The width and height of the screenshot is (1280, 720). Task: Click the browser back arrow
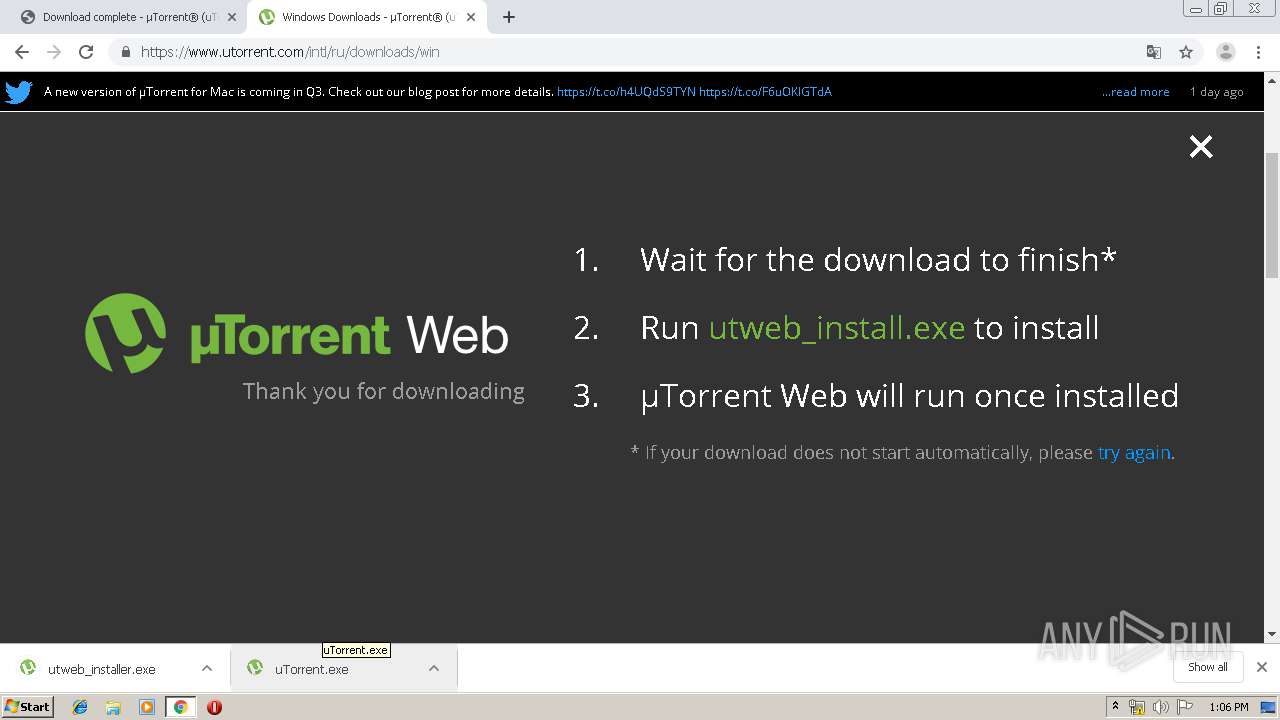tap(22, 52)
